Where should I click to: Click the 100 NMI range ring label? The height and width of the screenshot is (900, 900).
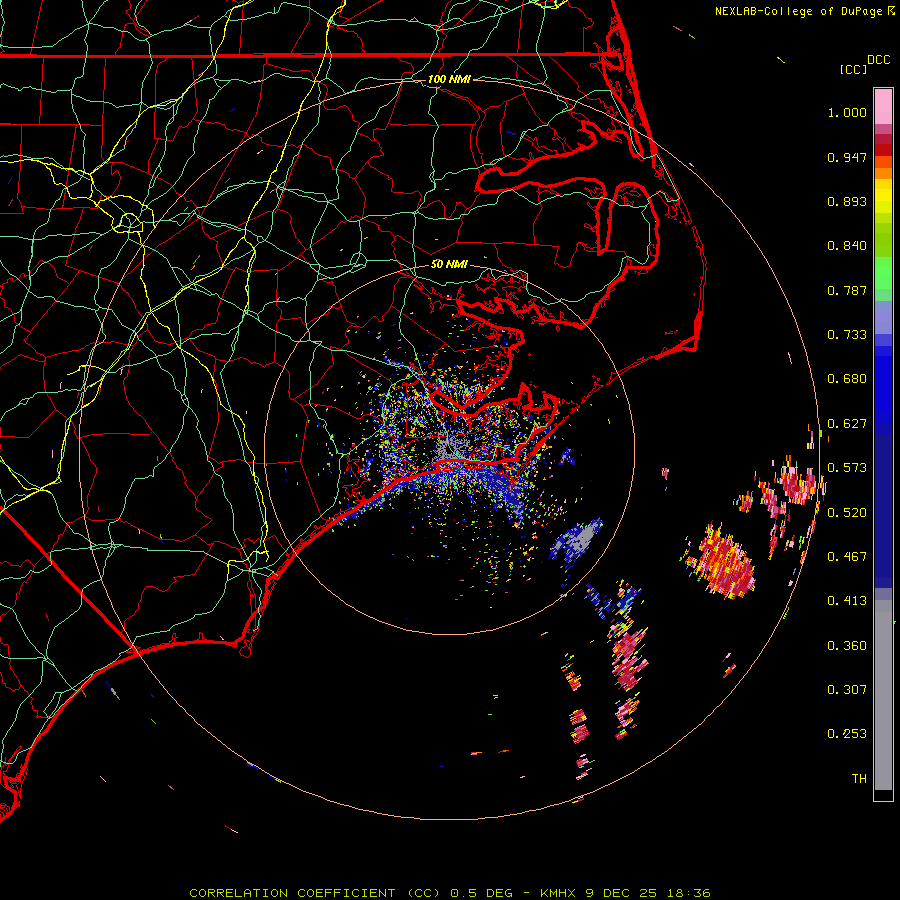click(449, 79)
